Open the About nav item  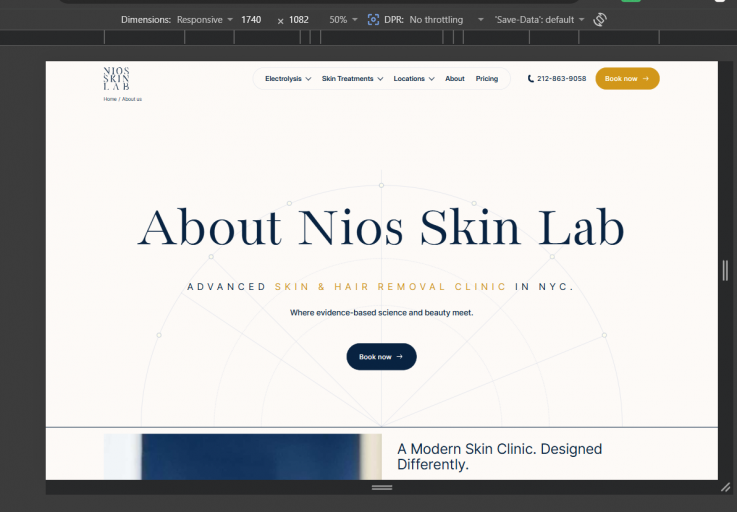[x=455, y=79]
